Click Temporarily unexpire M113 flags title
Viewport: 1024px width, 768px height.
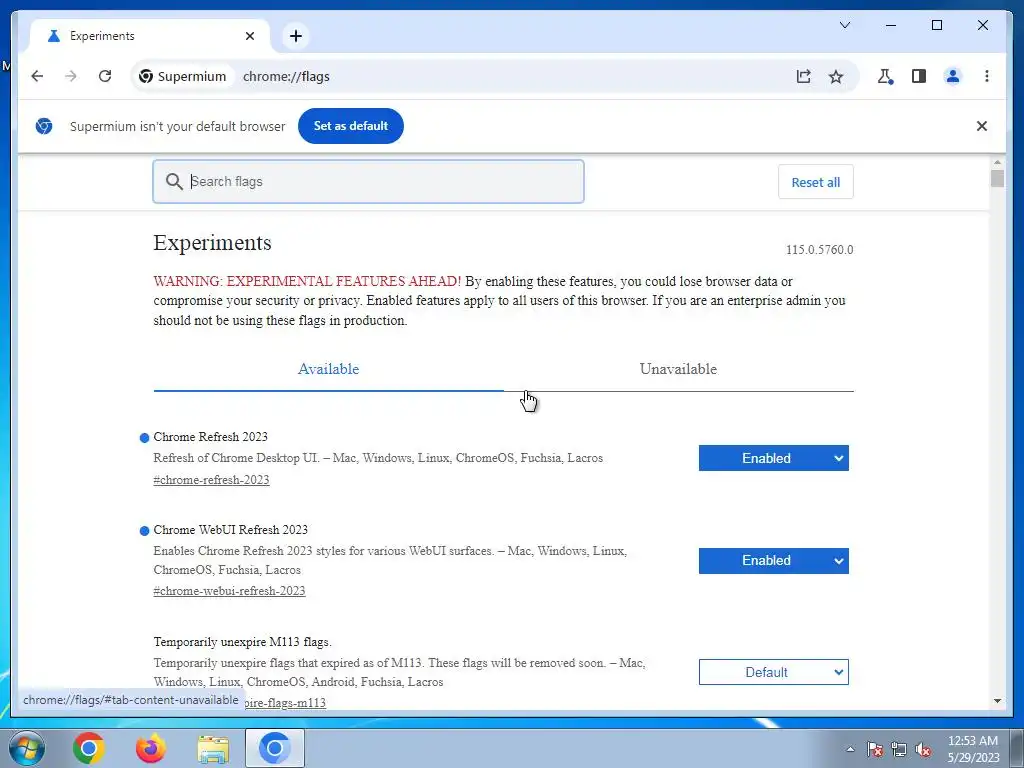[x=242, y=642]
